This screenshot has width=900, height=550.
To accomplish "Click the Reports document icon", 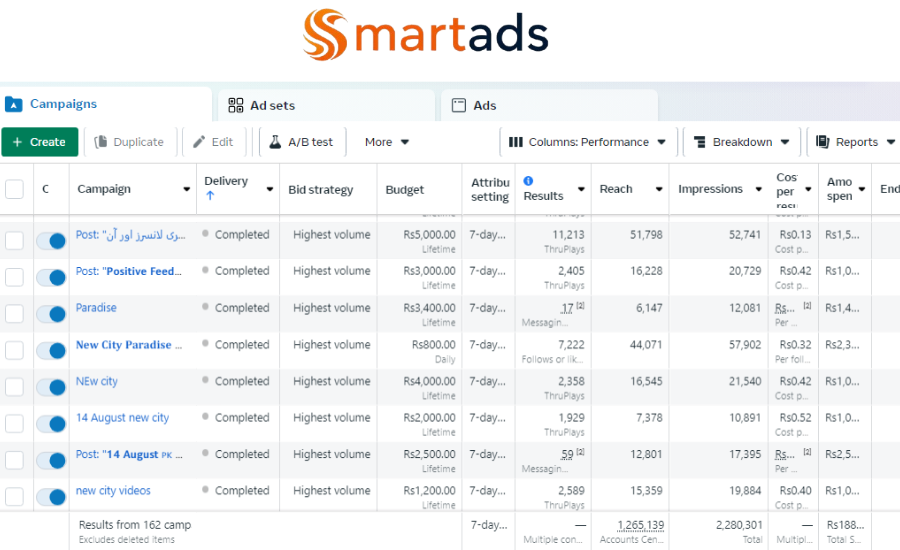I will [823, 142].
